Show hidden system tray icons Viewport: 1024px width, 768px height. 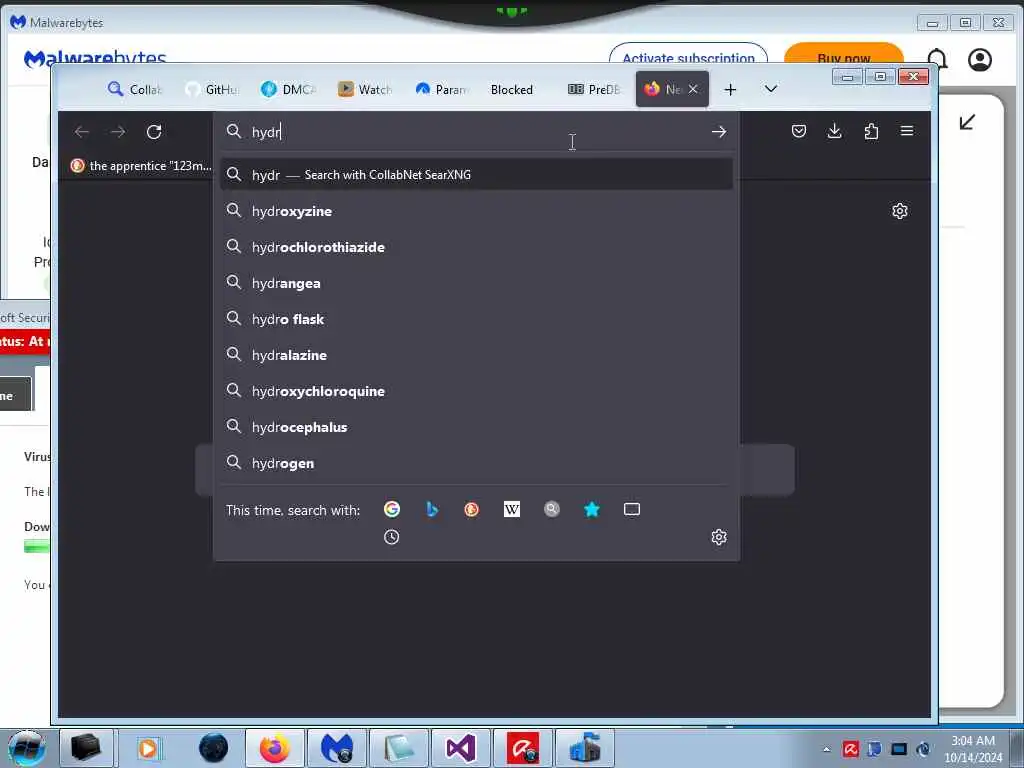coord(827,749)
